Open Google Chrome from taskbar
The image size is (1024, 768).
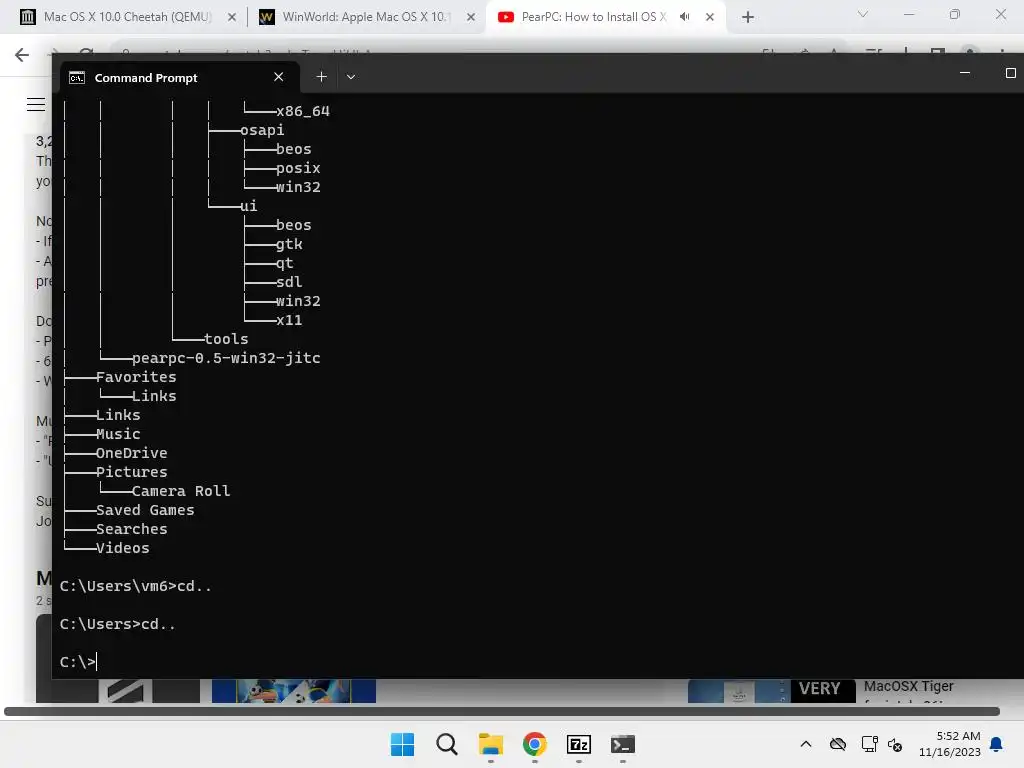tap(534, 744)
